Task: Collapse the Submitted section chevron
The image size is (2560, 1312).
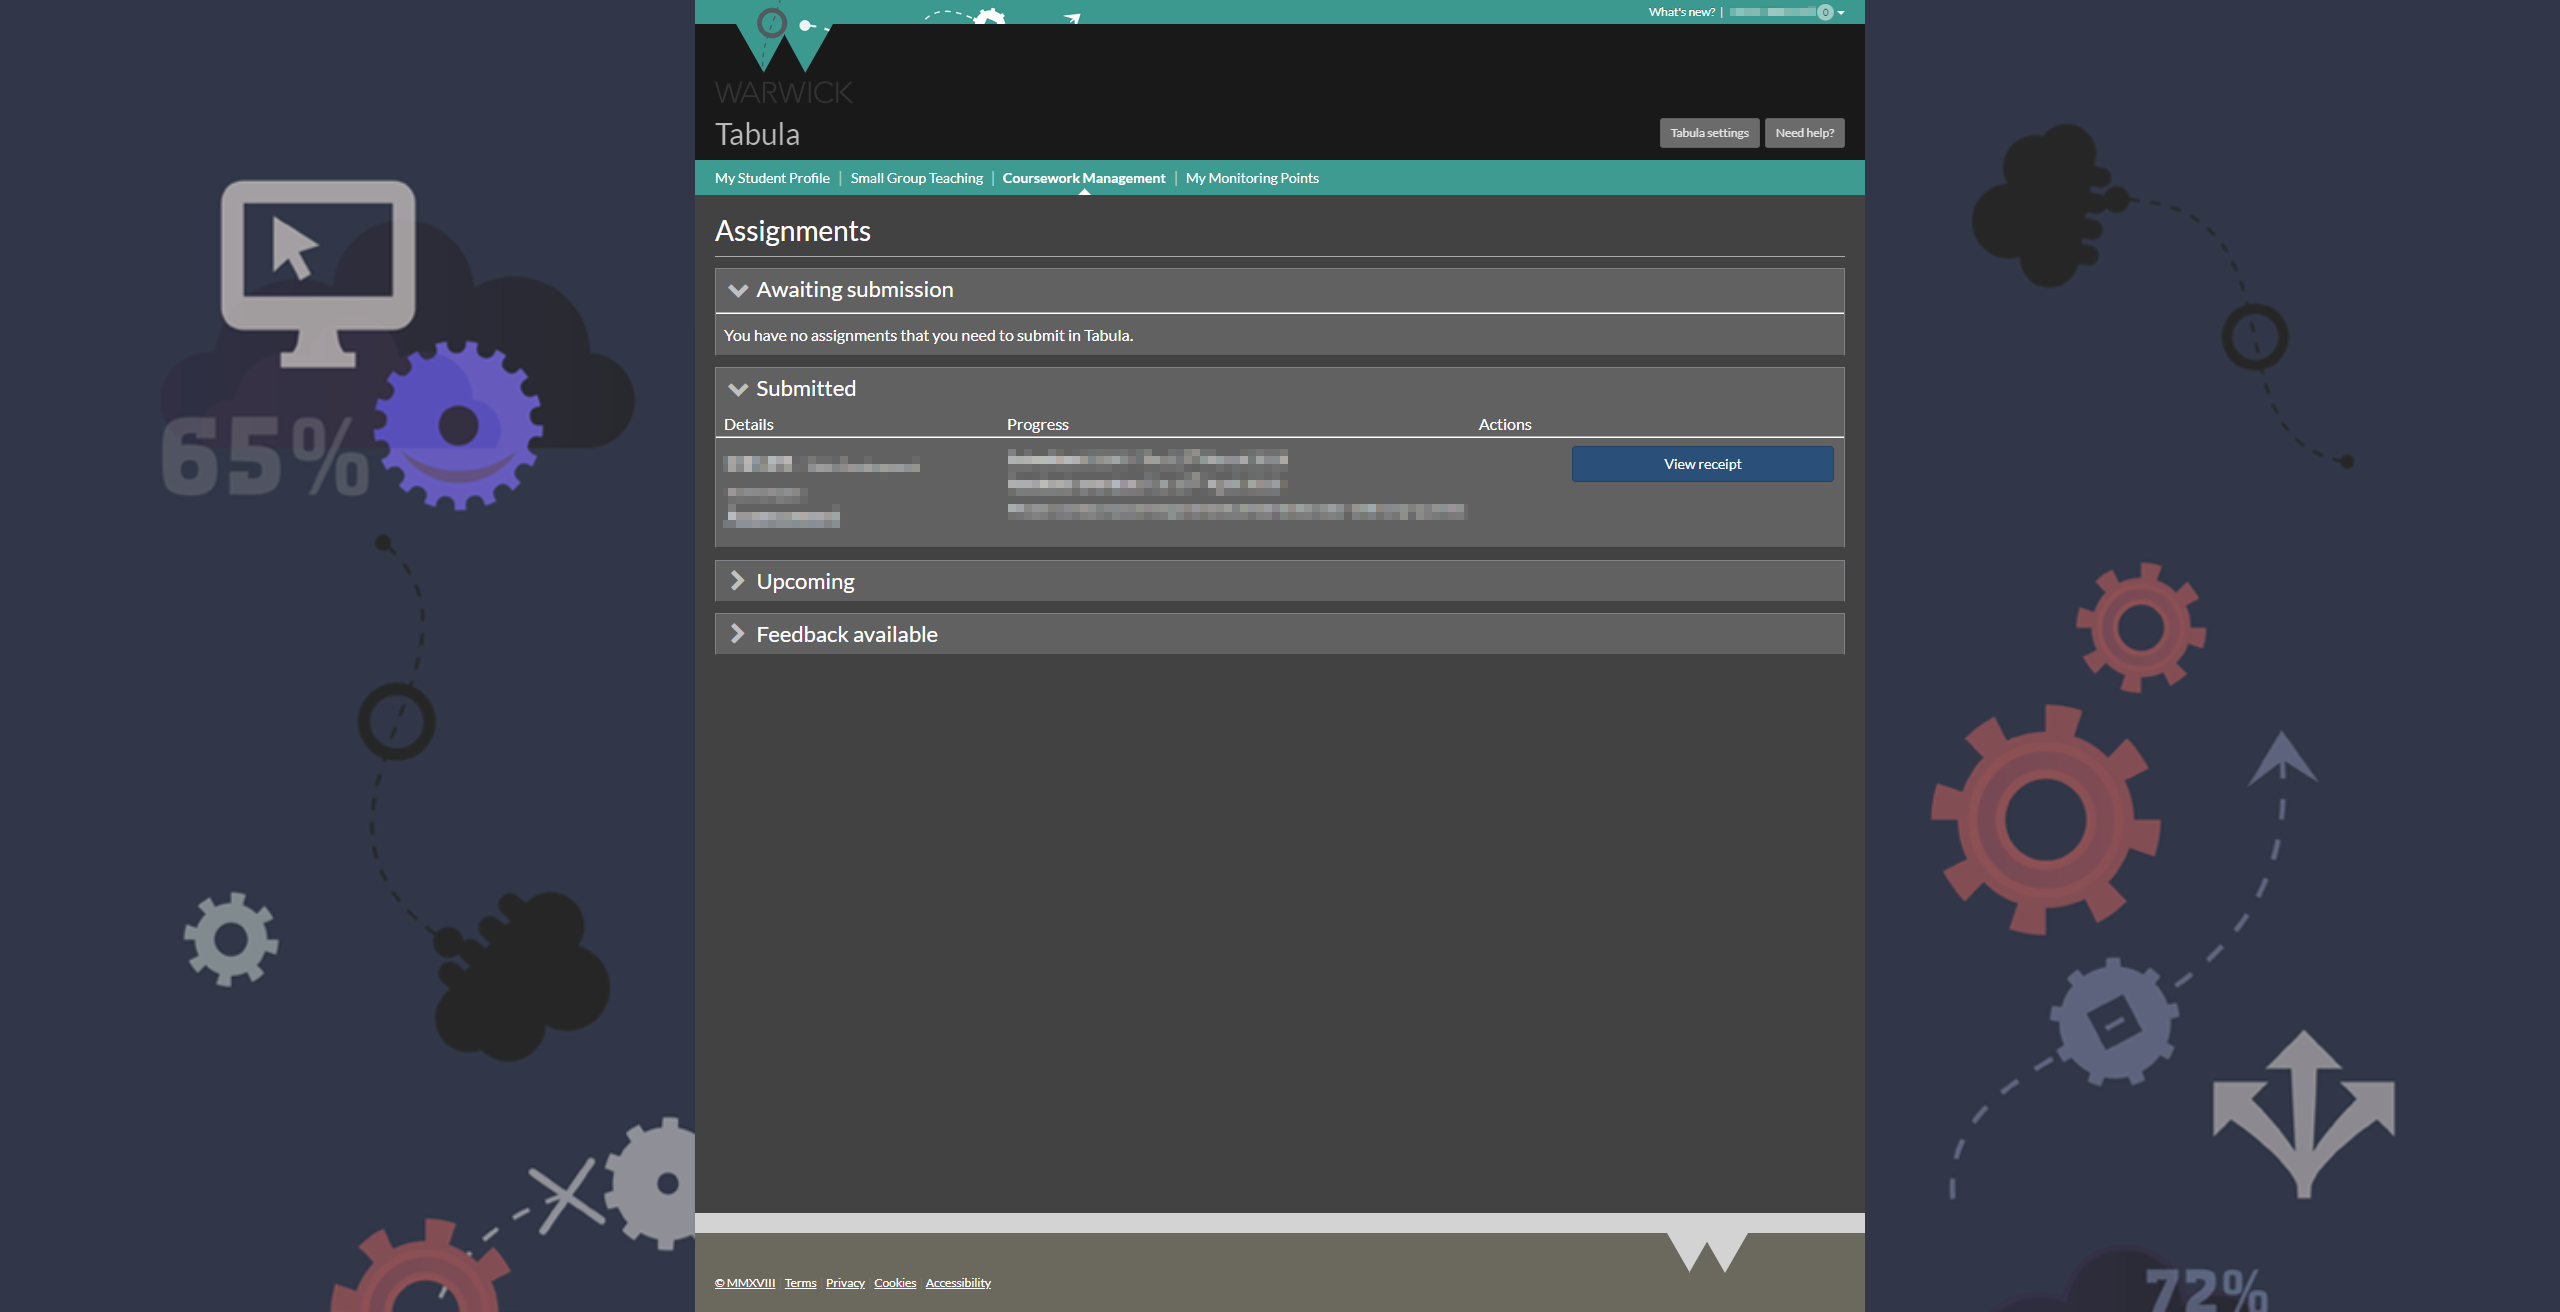Action: (x=738, y=390)
